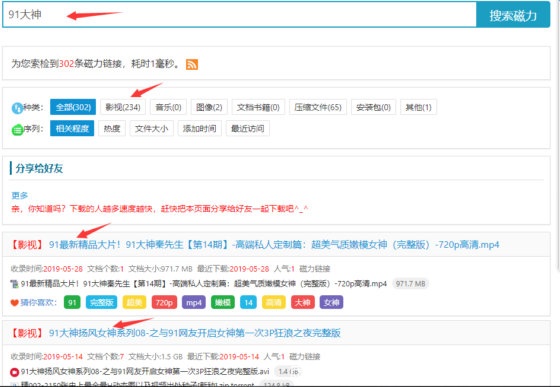
Task: Open the 更多 link under 分享给好友
Action: [20, 195]
